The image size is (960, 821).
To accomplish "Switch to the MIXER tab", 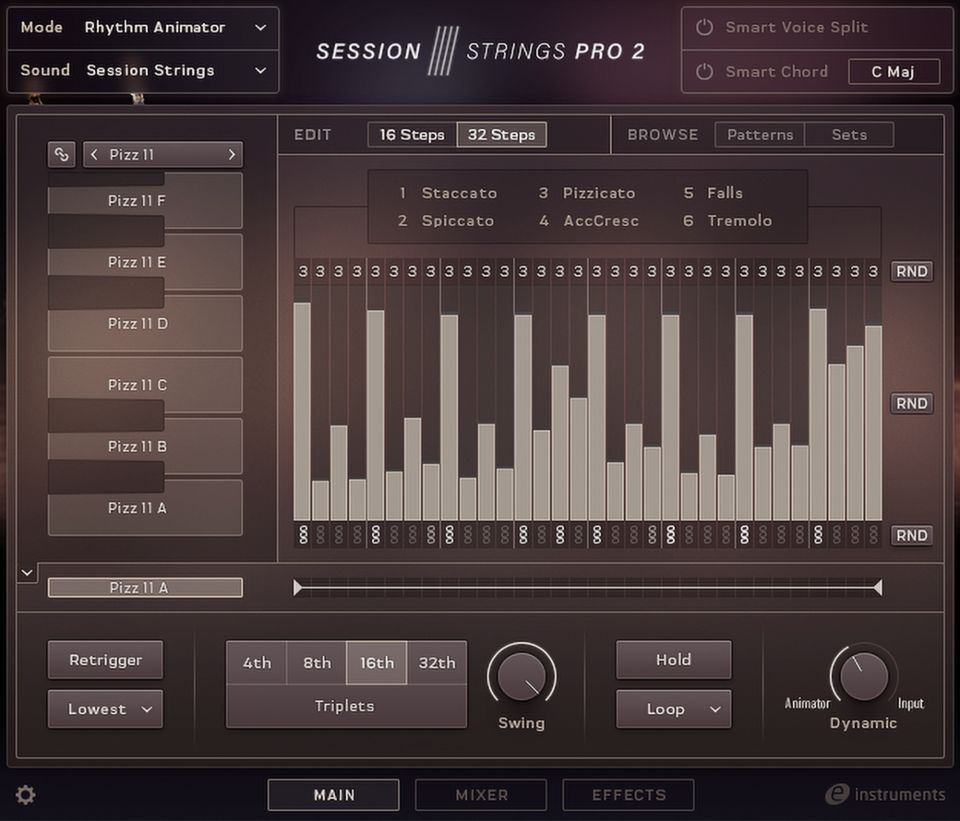I will pos(481,795).
